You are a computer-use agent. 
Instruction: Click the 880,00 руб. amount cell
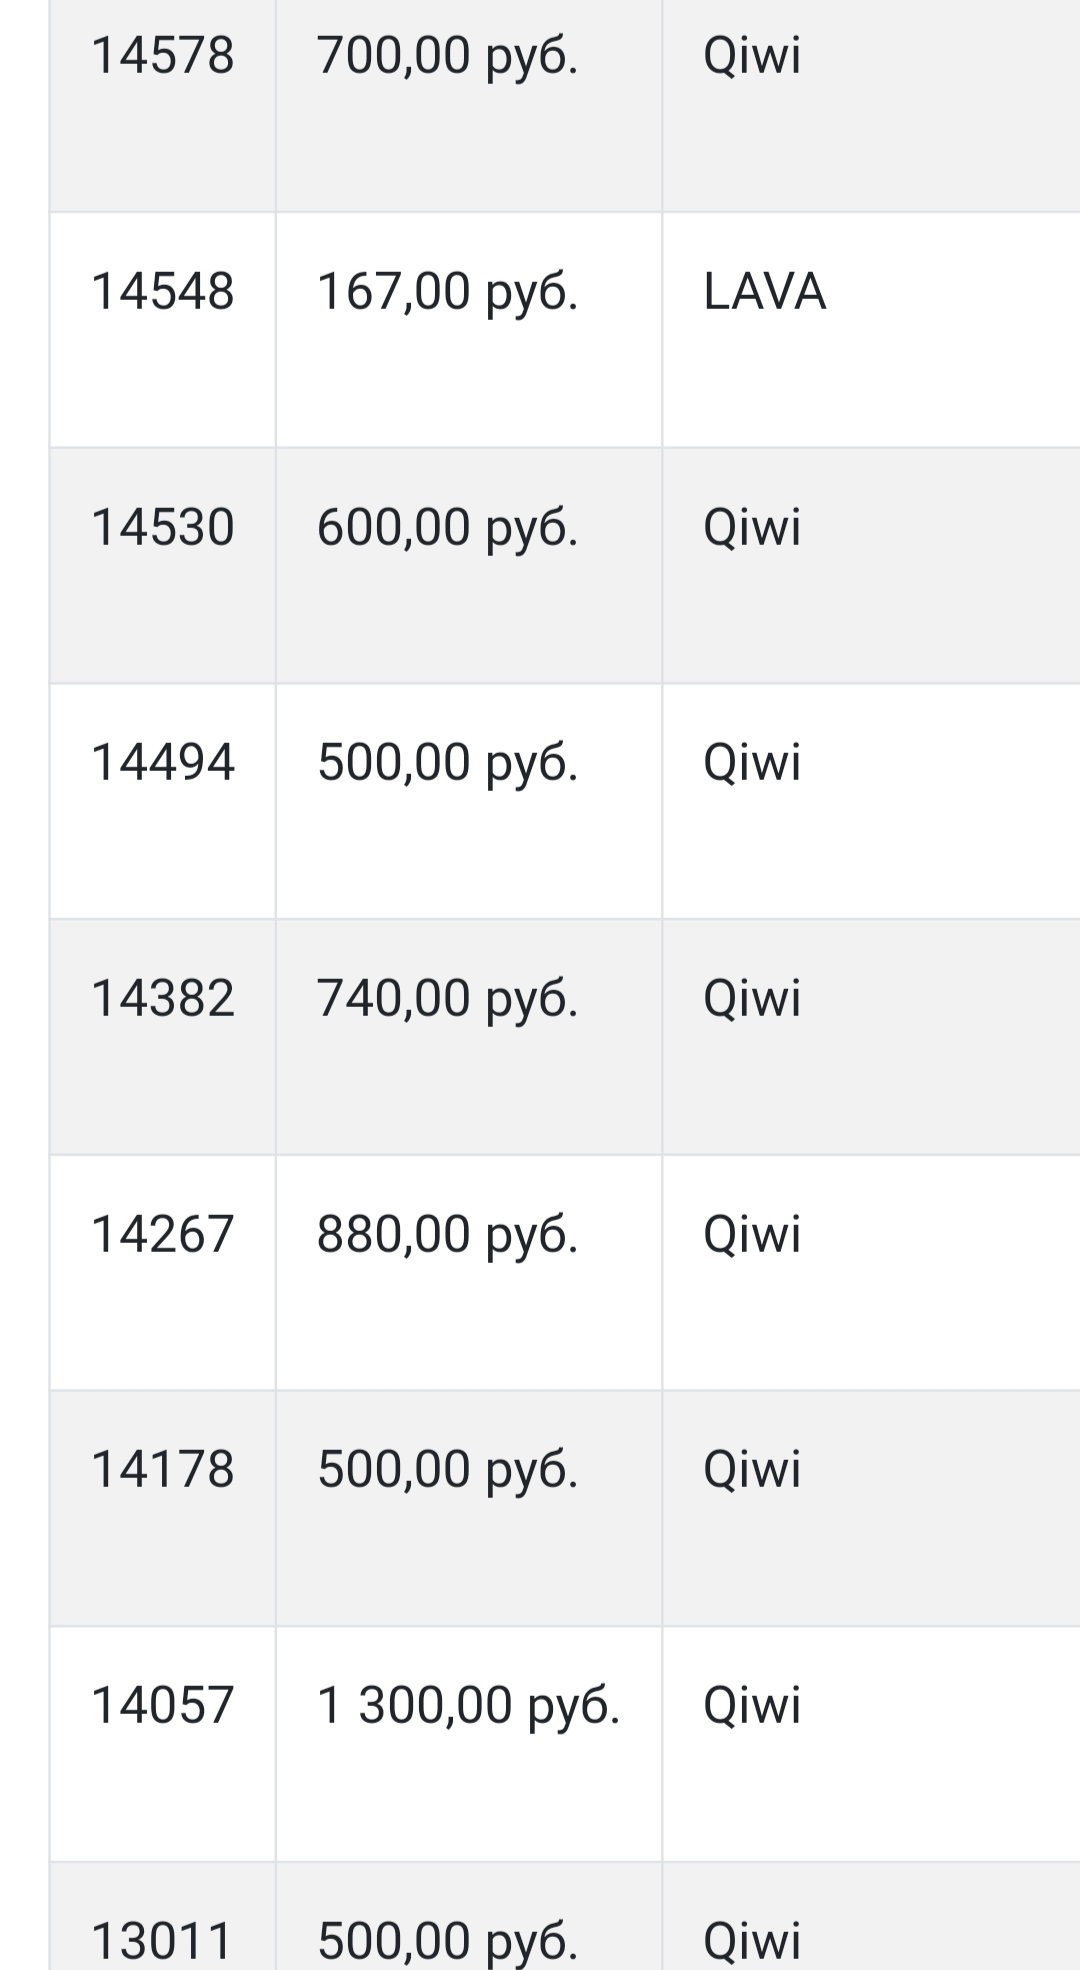(447, 1235)
